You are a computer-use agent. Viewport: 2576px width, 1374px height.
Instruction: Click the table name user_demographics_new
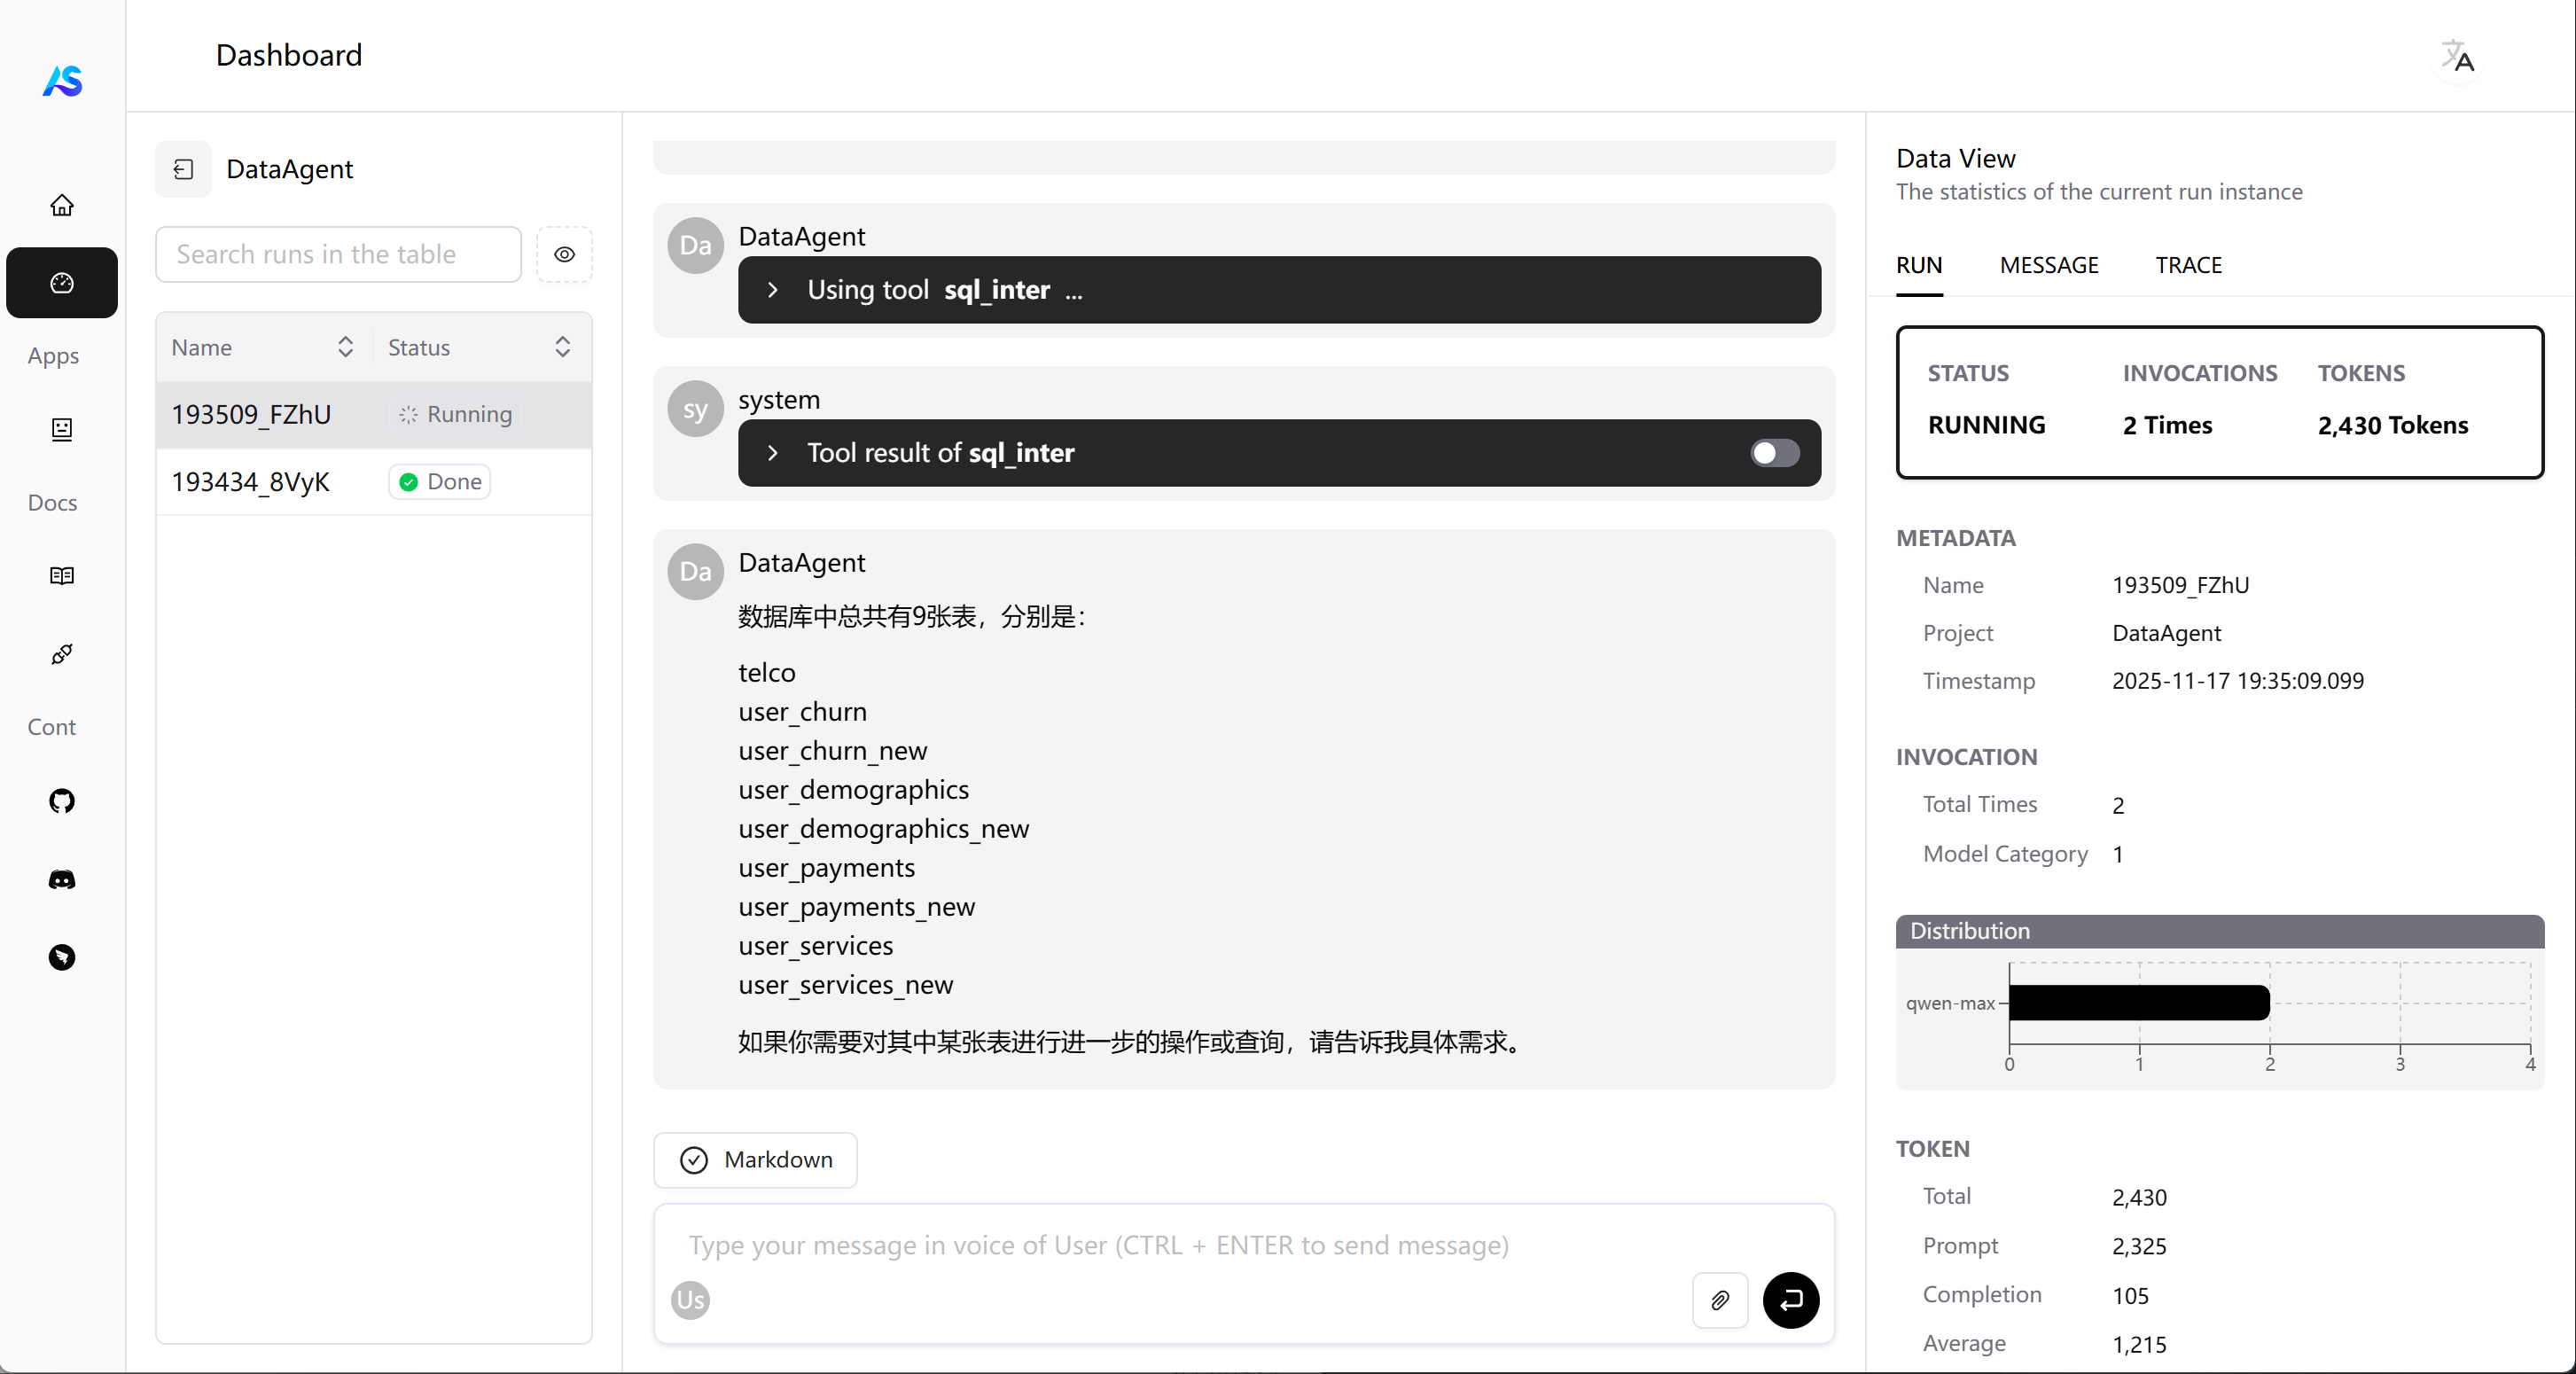click(883, 829)
